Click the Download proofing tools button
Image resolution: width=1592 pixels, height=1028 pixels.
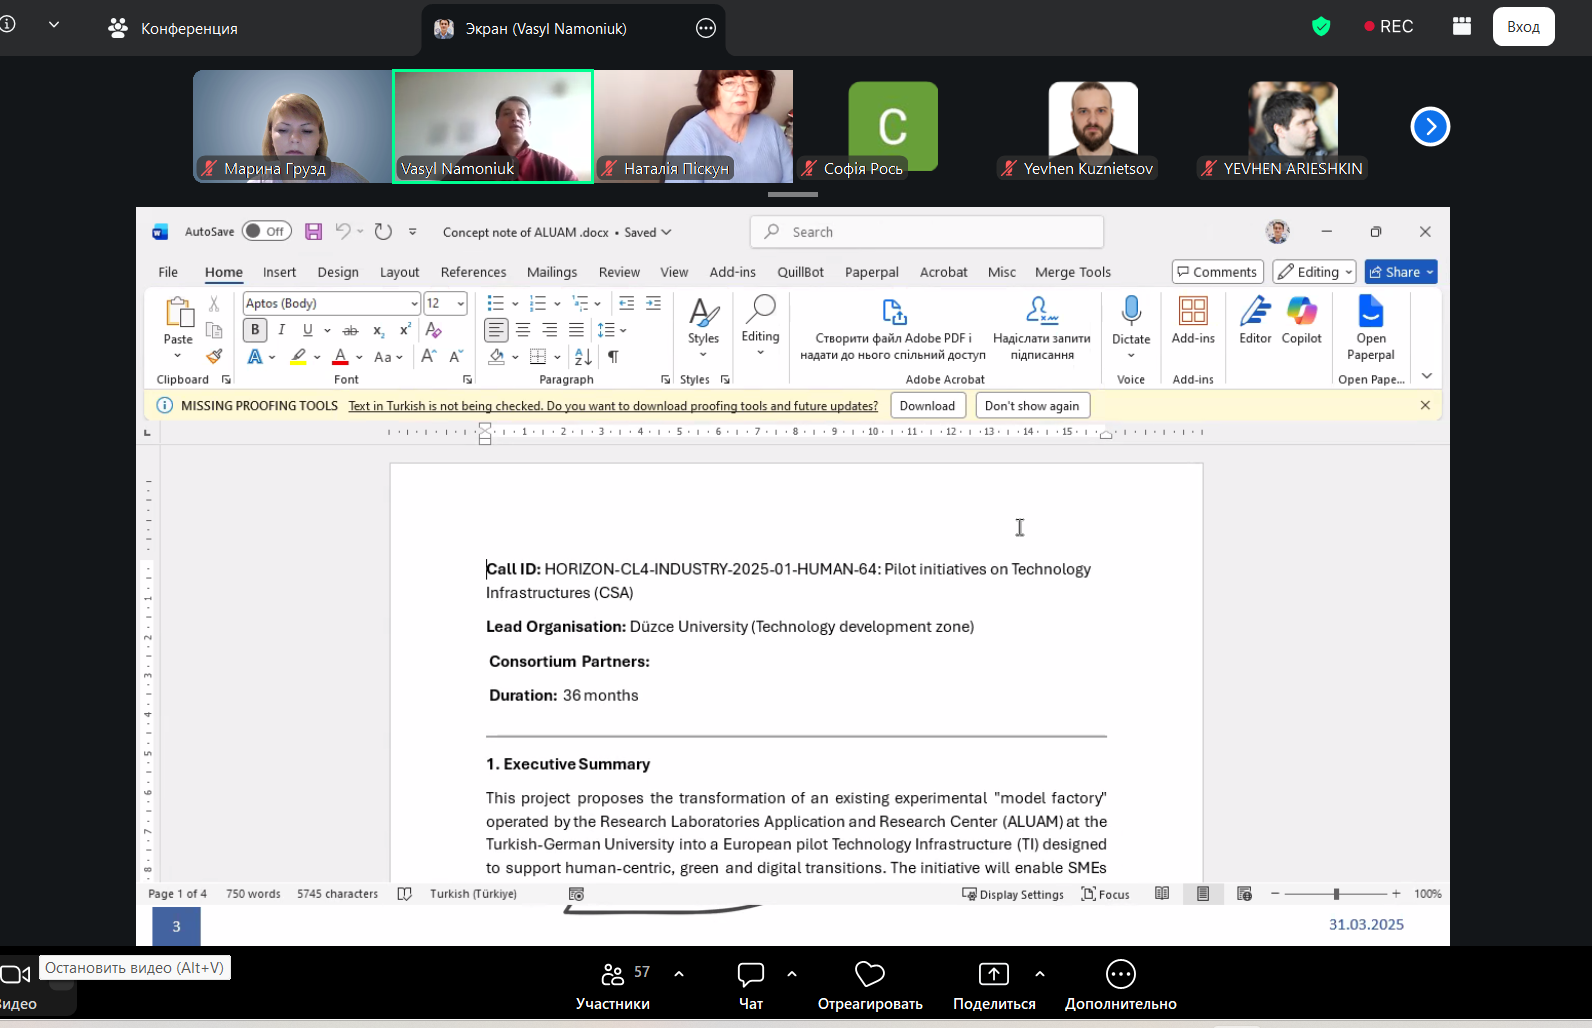927,406
